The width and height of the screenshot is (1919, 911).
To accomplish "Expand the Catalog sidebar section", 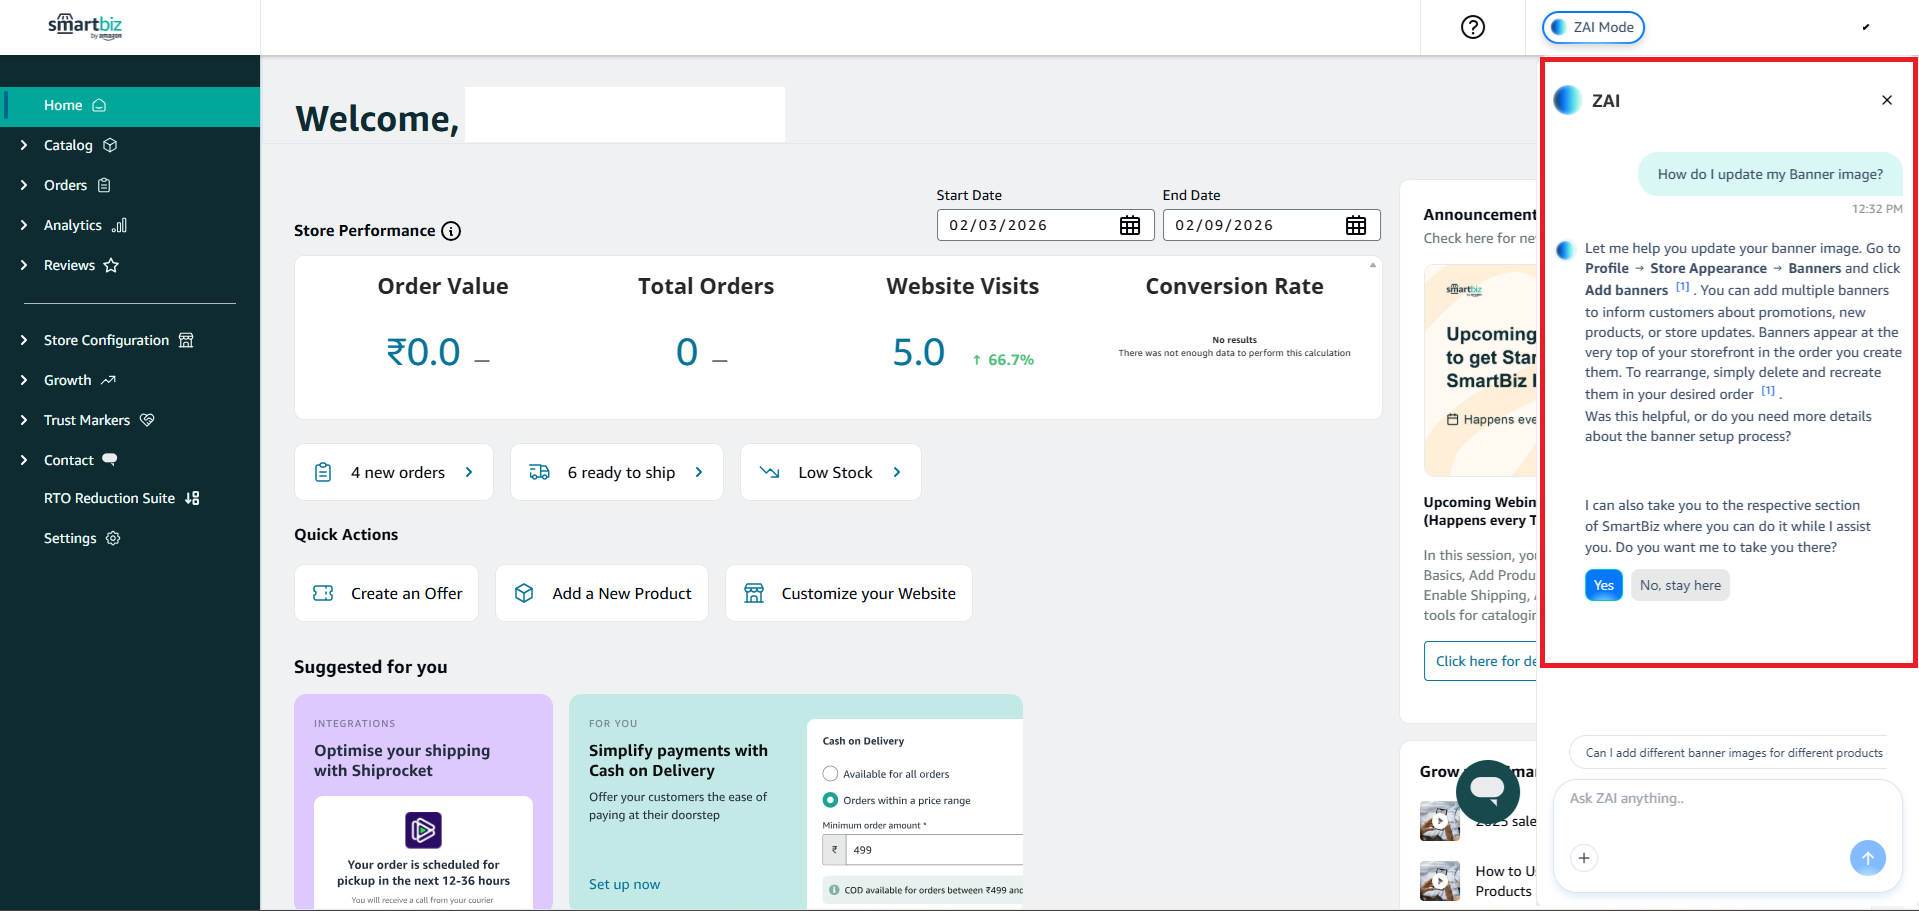I will pos(68,145).
